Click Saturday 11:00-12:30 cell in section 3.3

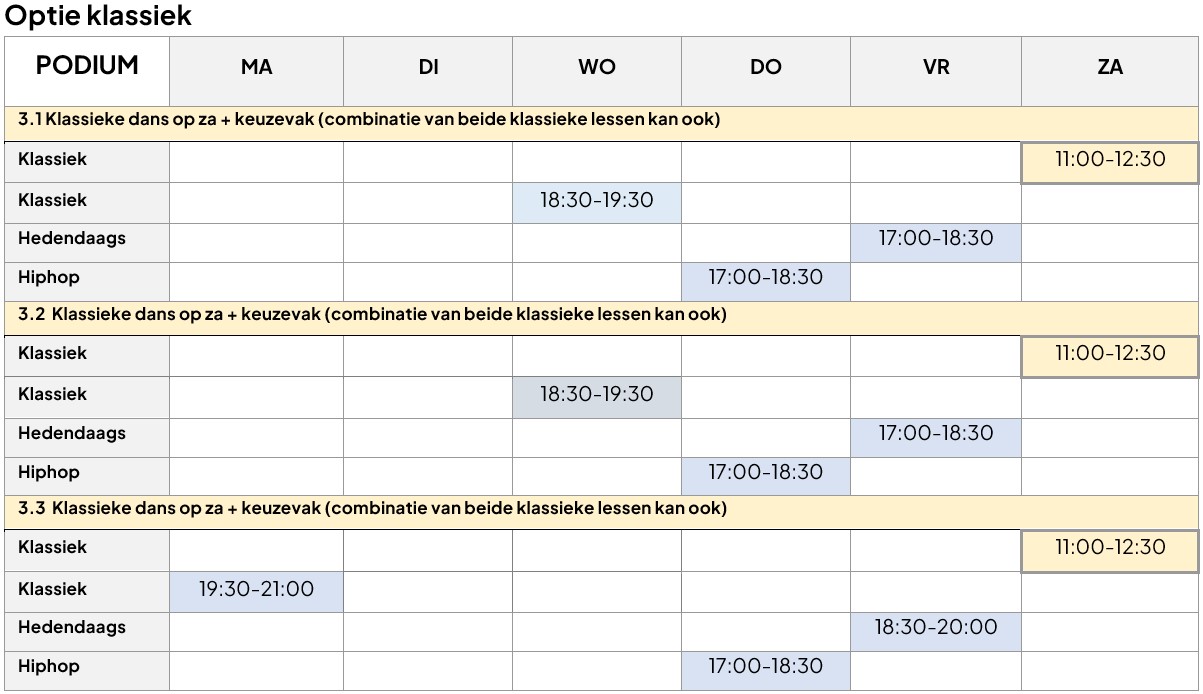click(x=1110, y=551)
